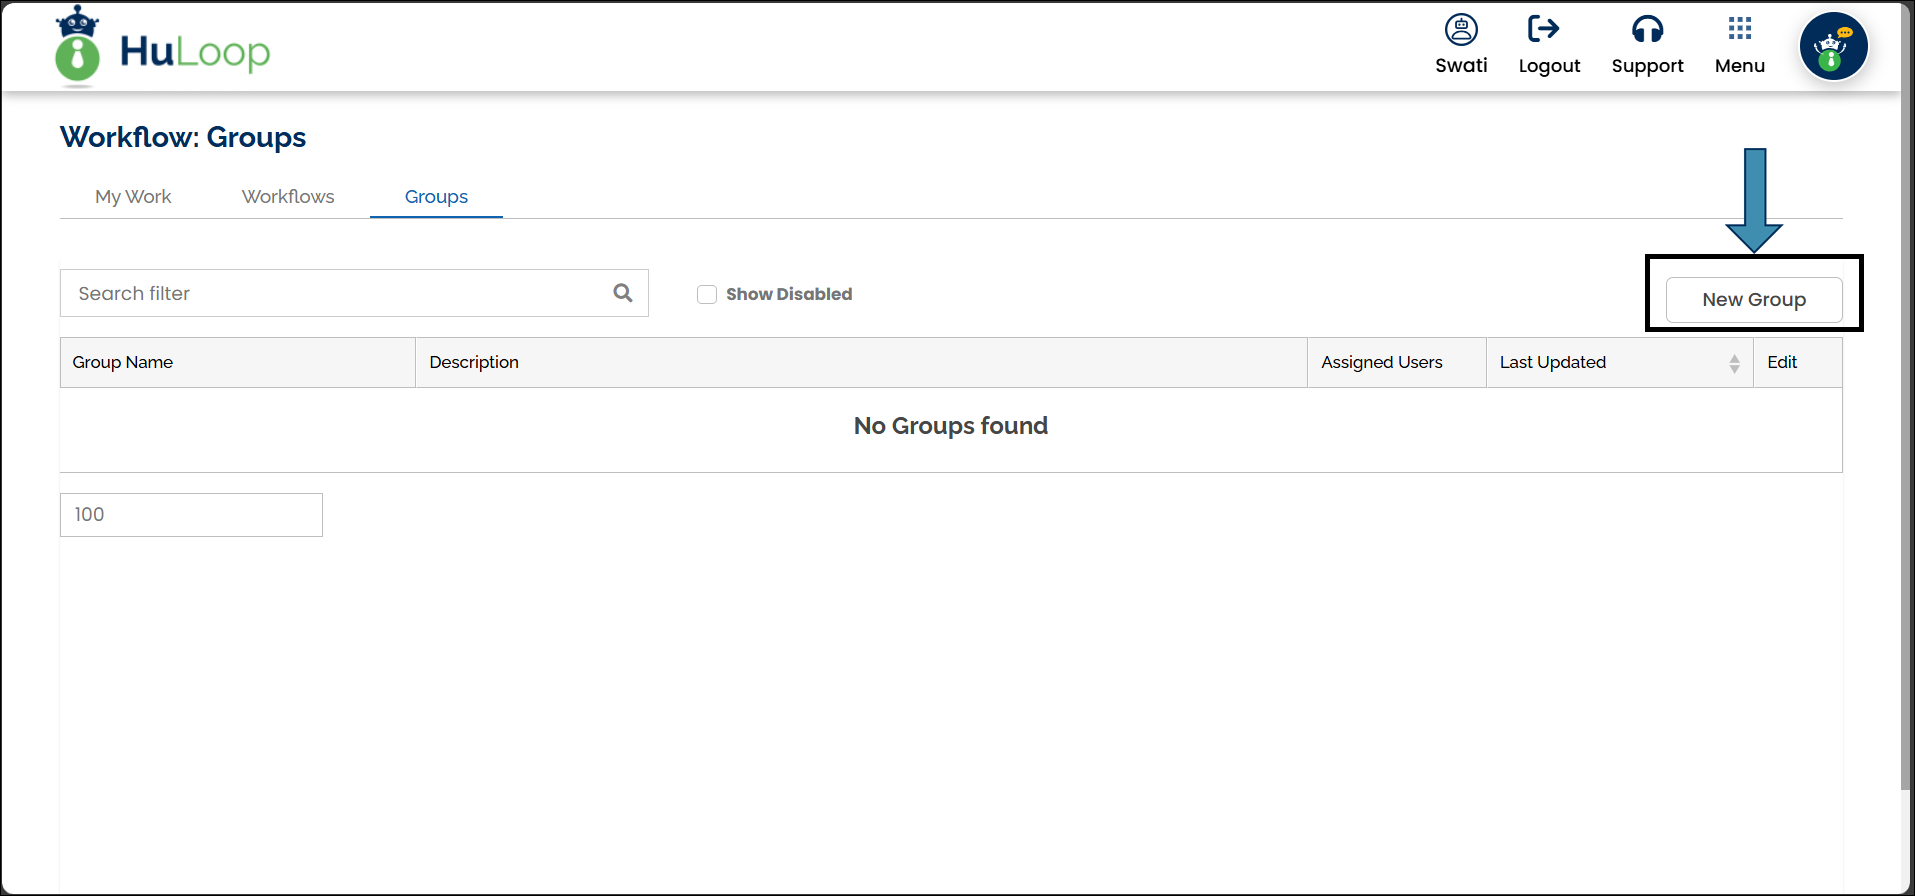Viewport: 1915px width, 896px height.
Task: Focus the Search filter input field
Action: (x=335, y=293)
